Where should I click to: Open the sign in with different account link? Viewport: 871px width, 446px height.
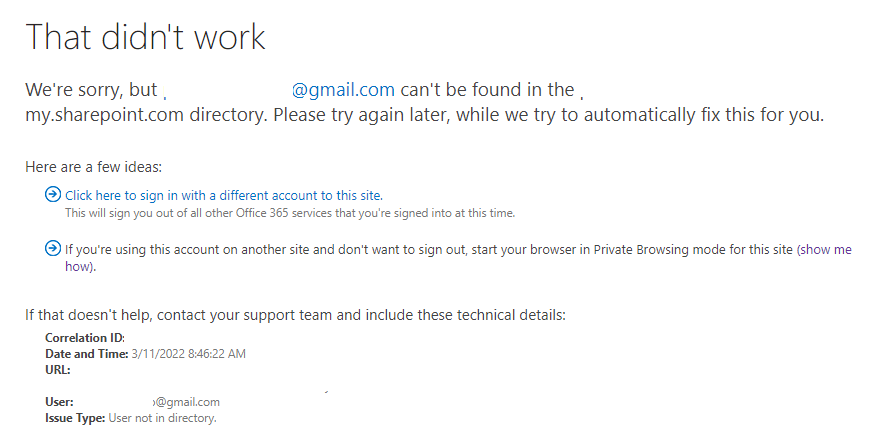pos(224,196)
